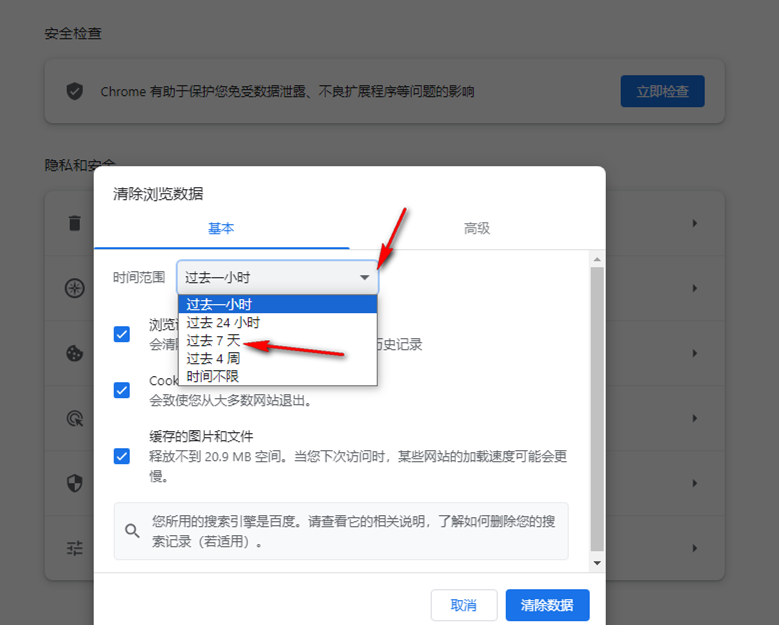Select 过去 4 周 option
The height and width of the screenshot is (625, 779).
[x=278, y=358]
